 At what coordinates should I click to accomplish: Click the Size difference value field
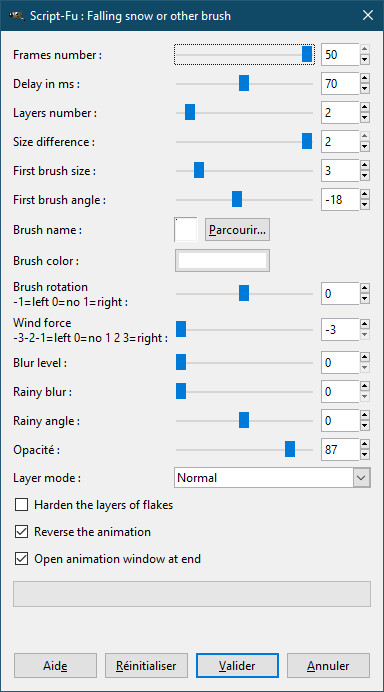(x=340, y=142)
